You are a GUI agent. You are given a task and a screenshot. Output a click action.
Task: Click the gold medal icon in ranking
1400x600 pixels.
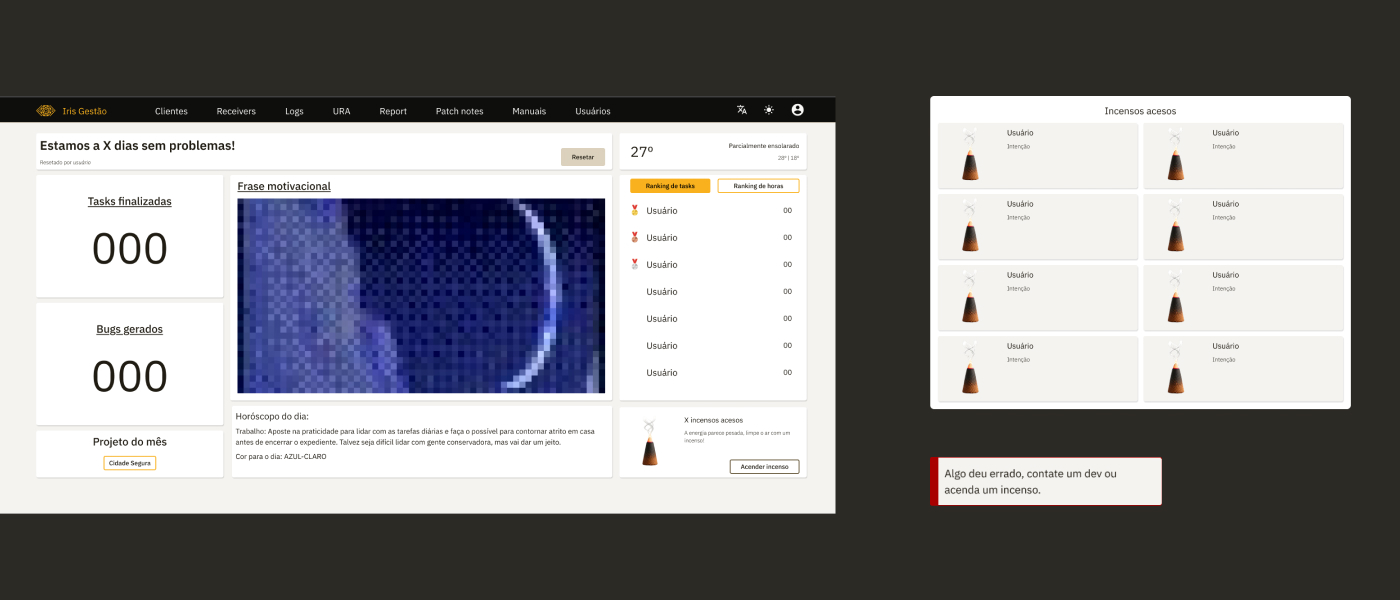[634, 210]
